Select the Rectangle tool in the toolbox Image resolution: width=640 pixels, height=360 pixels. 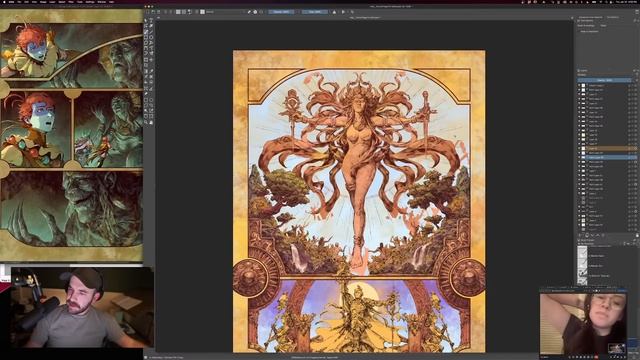(x=146, y=38)
